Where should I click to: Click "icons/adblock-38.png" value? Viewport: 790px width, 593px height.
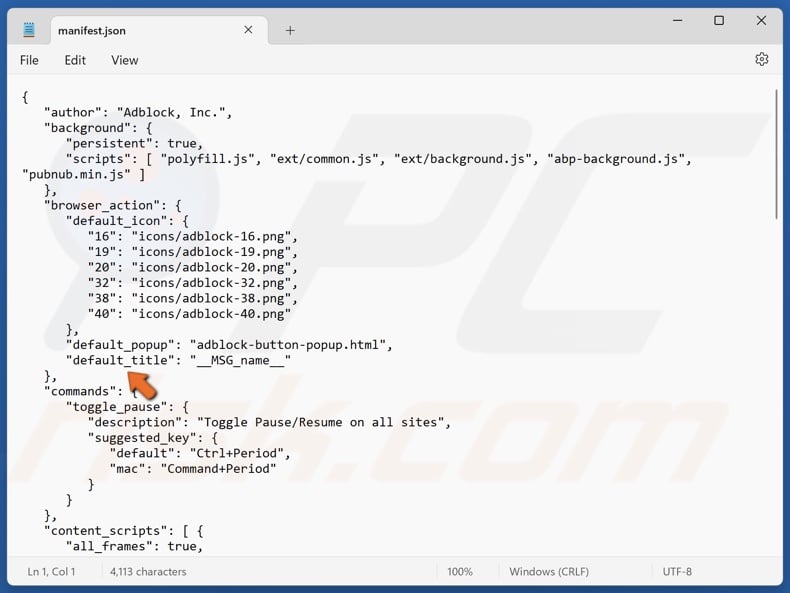point(211,299)
